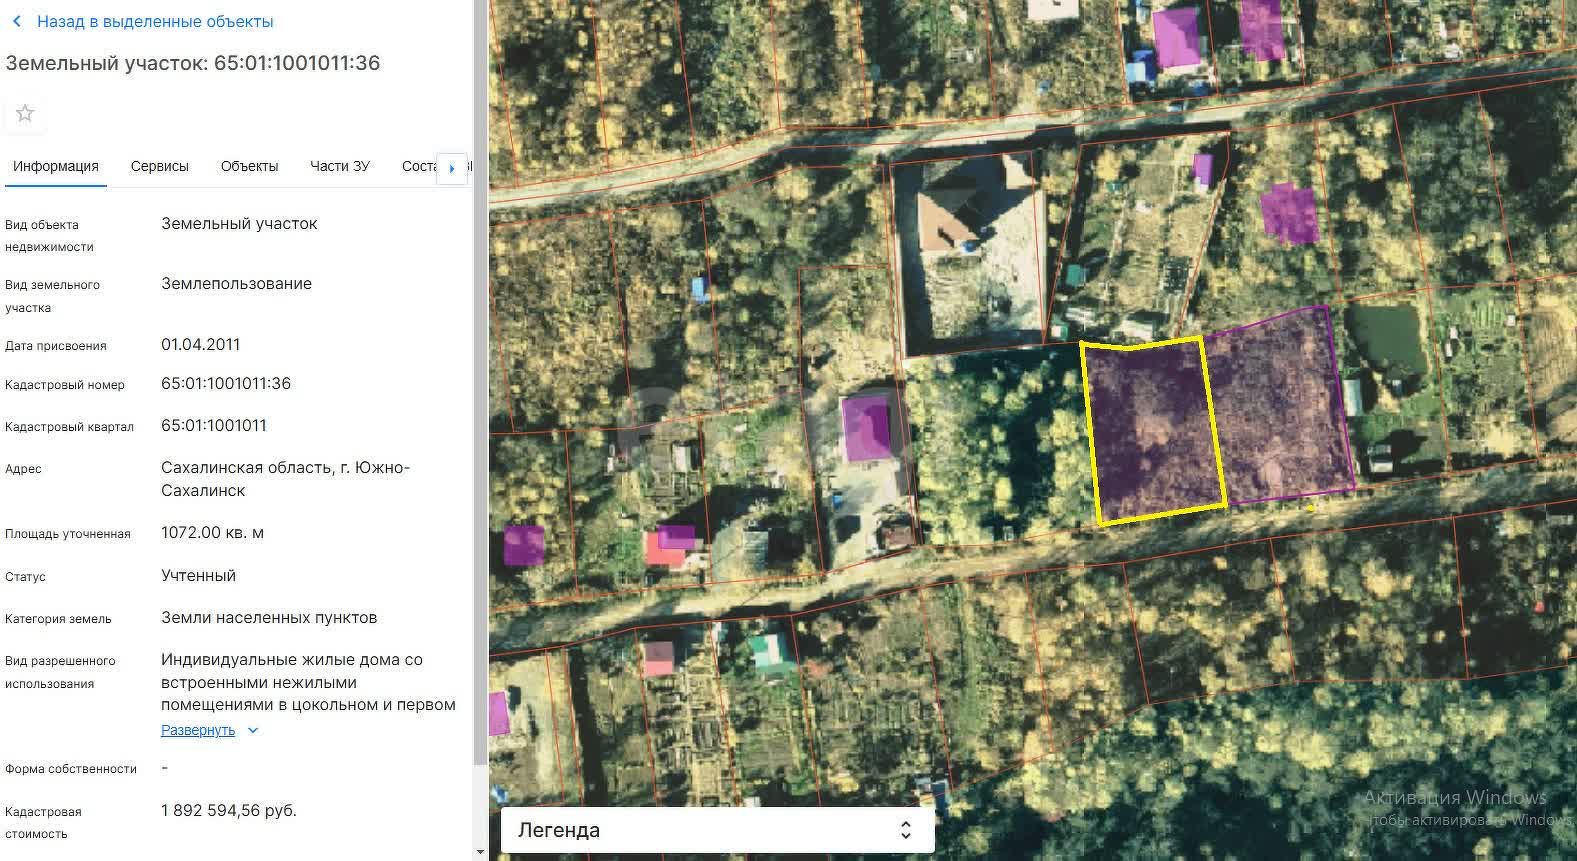
Task: Go back to selected objects link
Action: click(154, 21)
